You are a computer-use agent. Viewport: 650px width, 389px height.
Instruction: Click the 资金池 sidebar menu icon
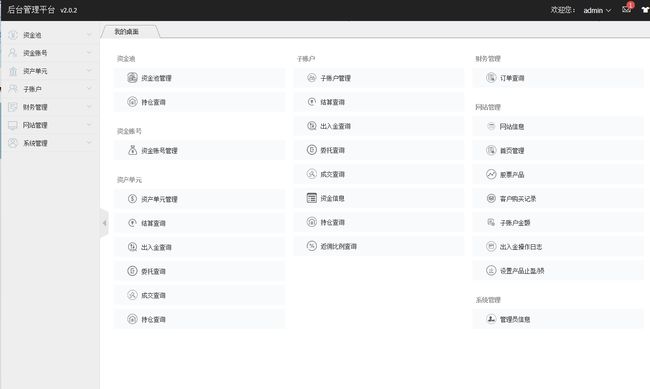tap(13, 35)
